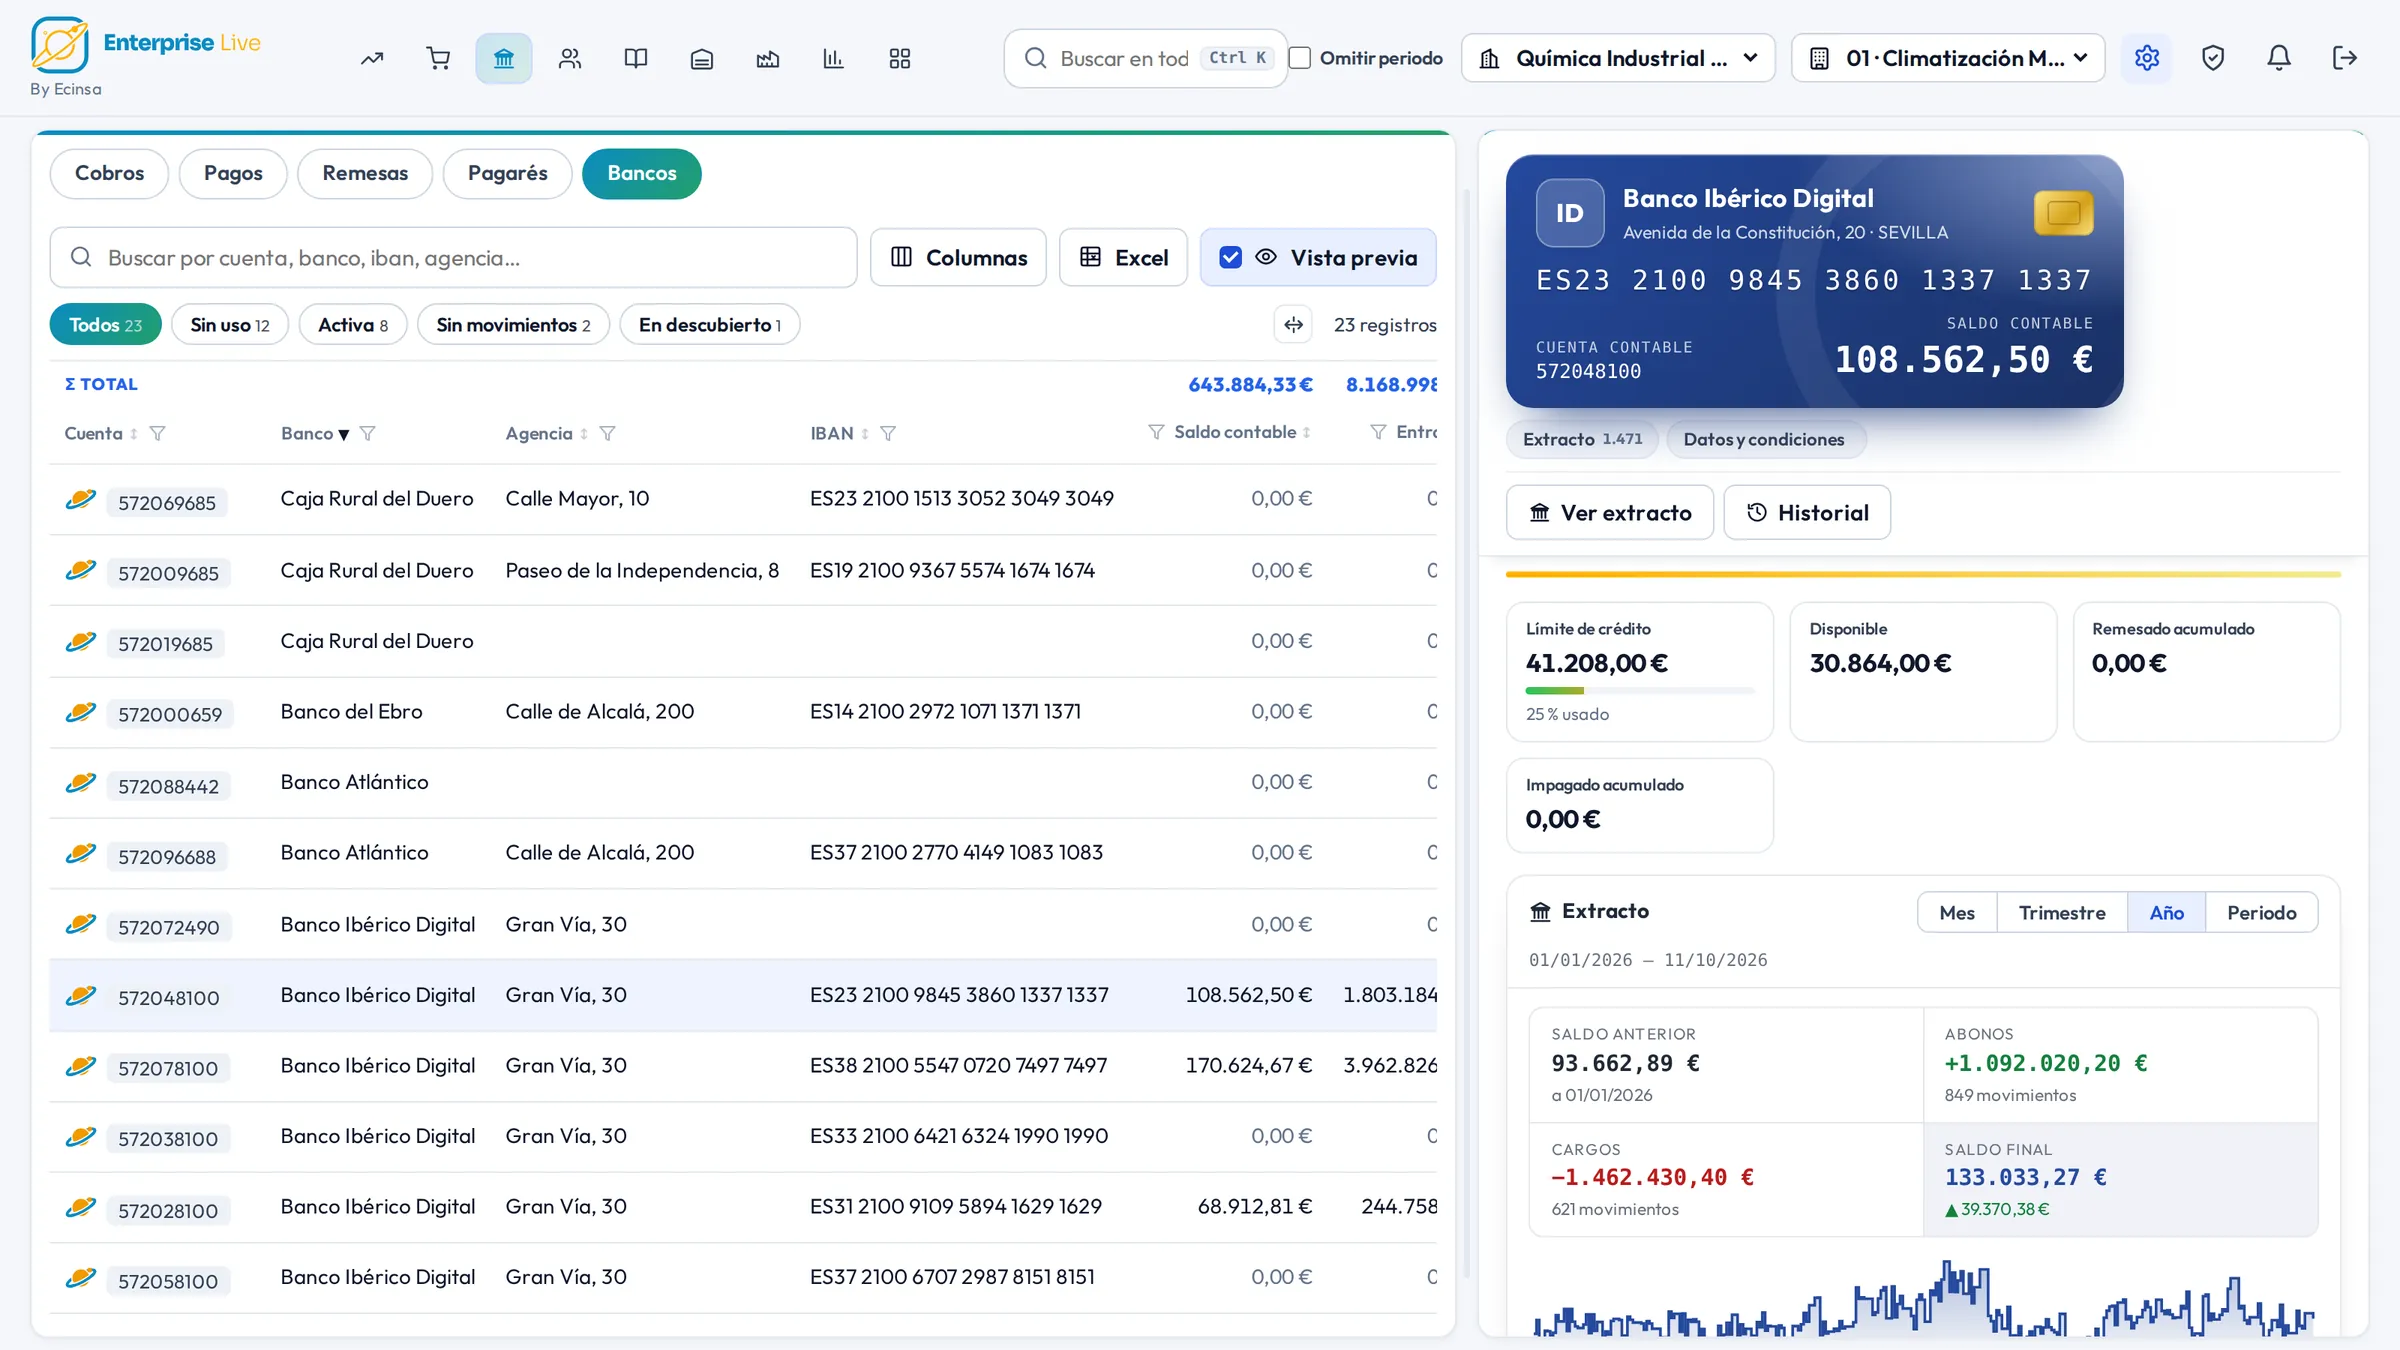Screen dimensions: 2400x1350
Task: Open the bar chart reports icon
Action: (x=833, y=59)
